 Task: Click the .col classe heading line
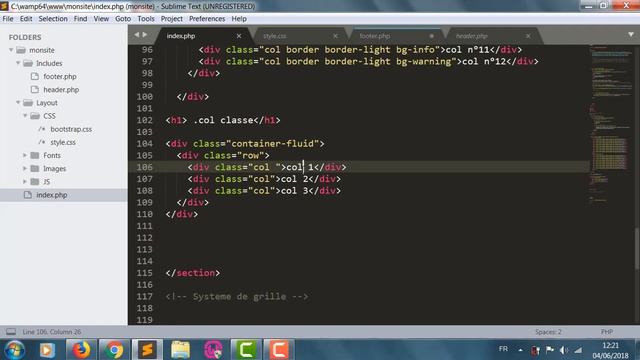click(x=223, y=120)
